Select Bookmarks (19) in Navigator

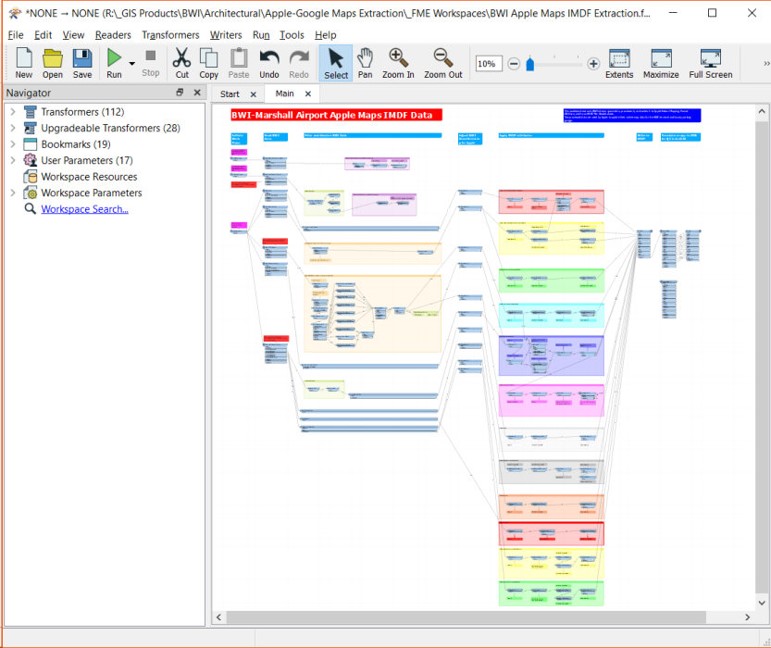pos(76,145)
